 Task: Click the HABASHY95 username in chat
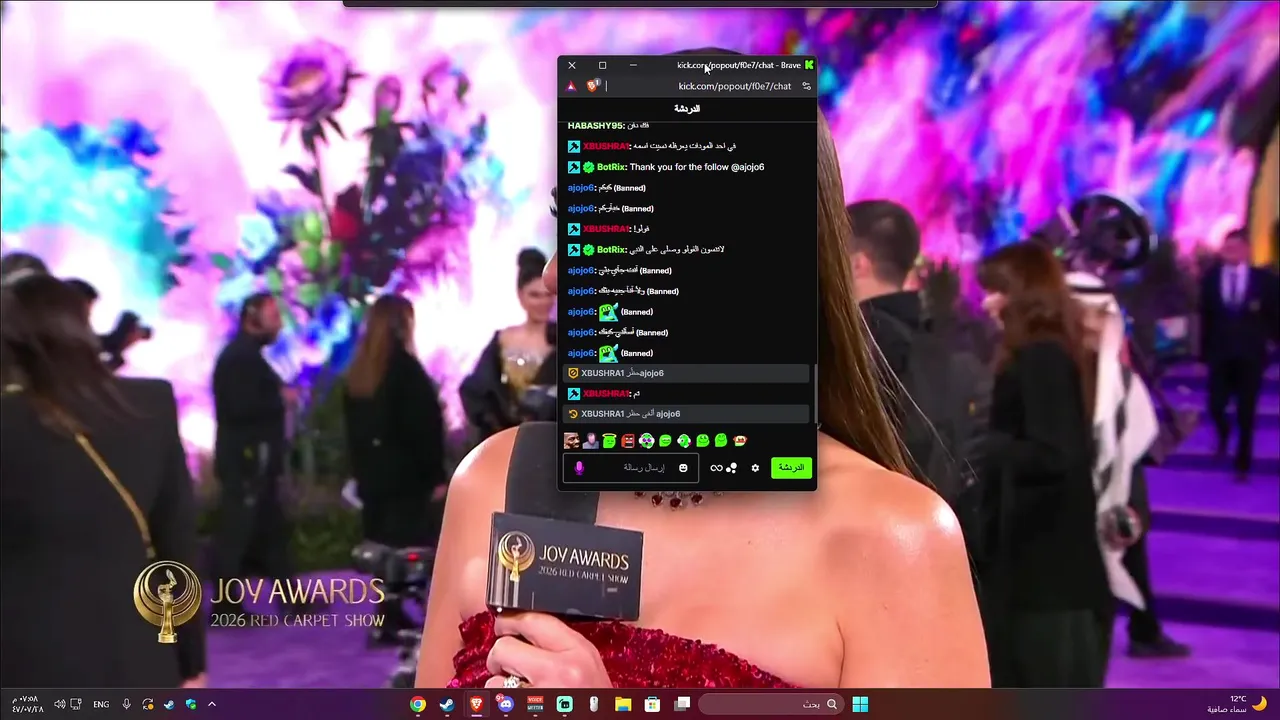595,126
